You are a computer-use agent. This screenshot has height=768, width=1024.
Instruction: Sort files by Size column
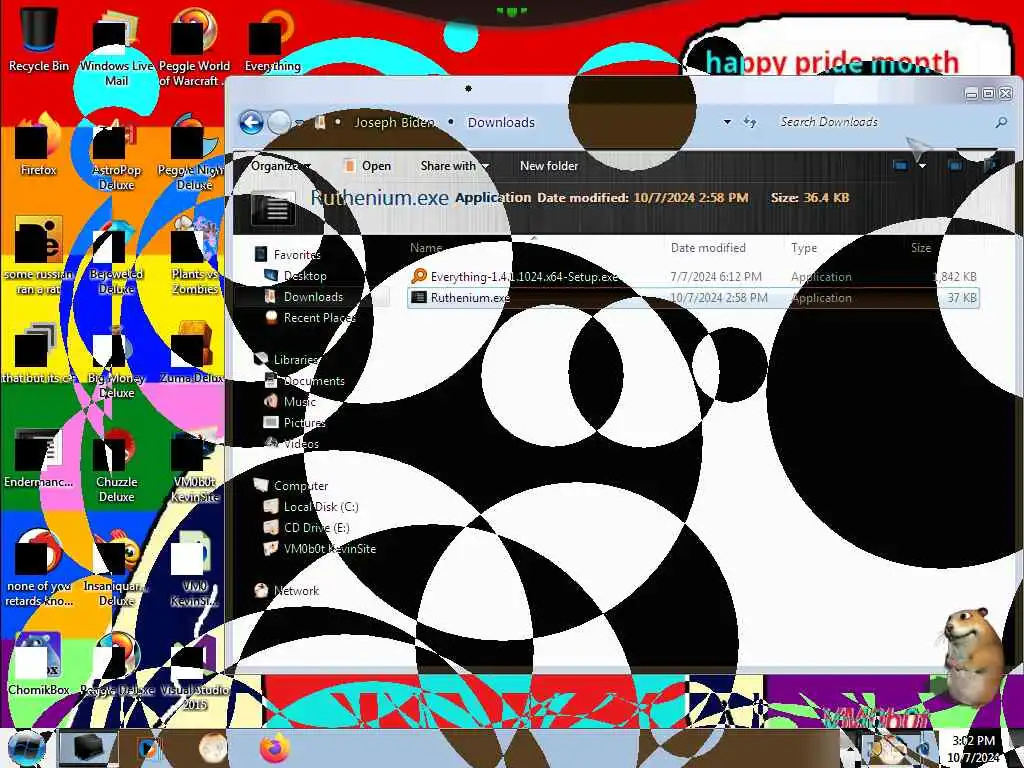pos(921,248)
